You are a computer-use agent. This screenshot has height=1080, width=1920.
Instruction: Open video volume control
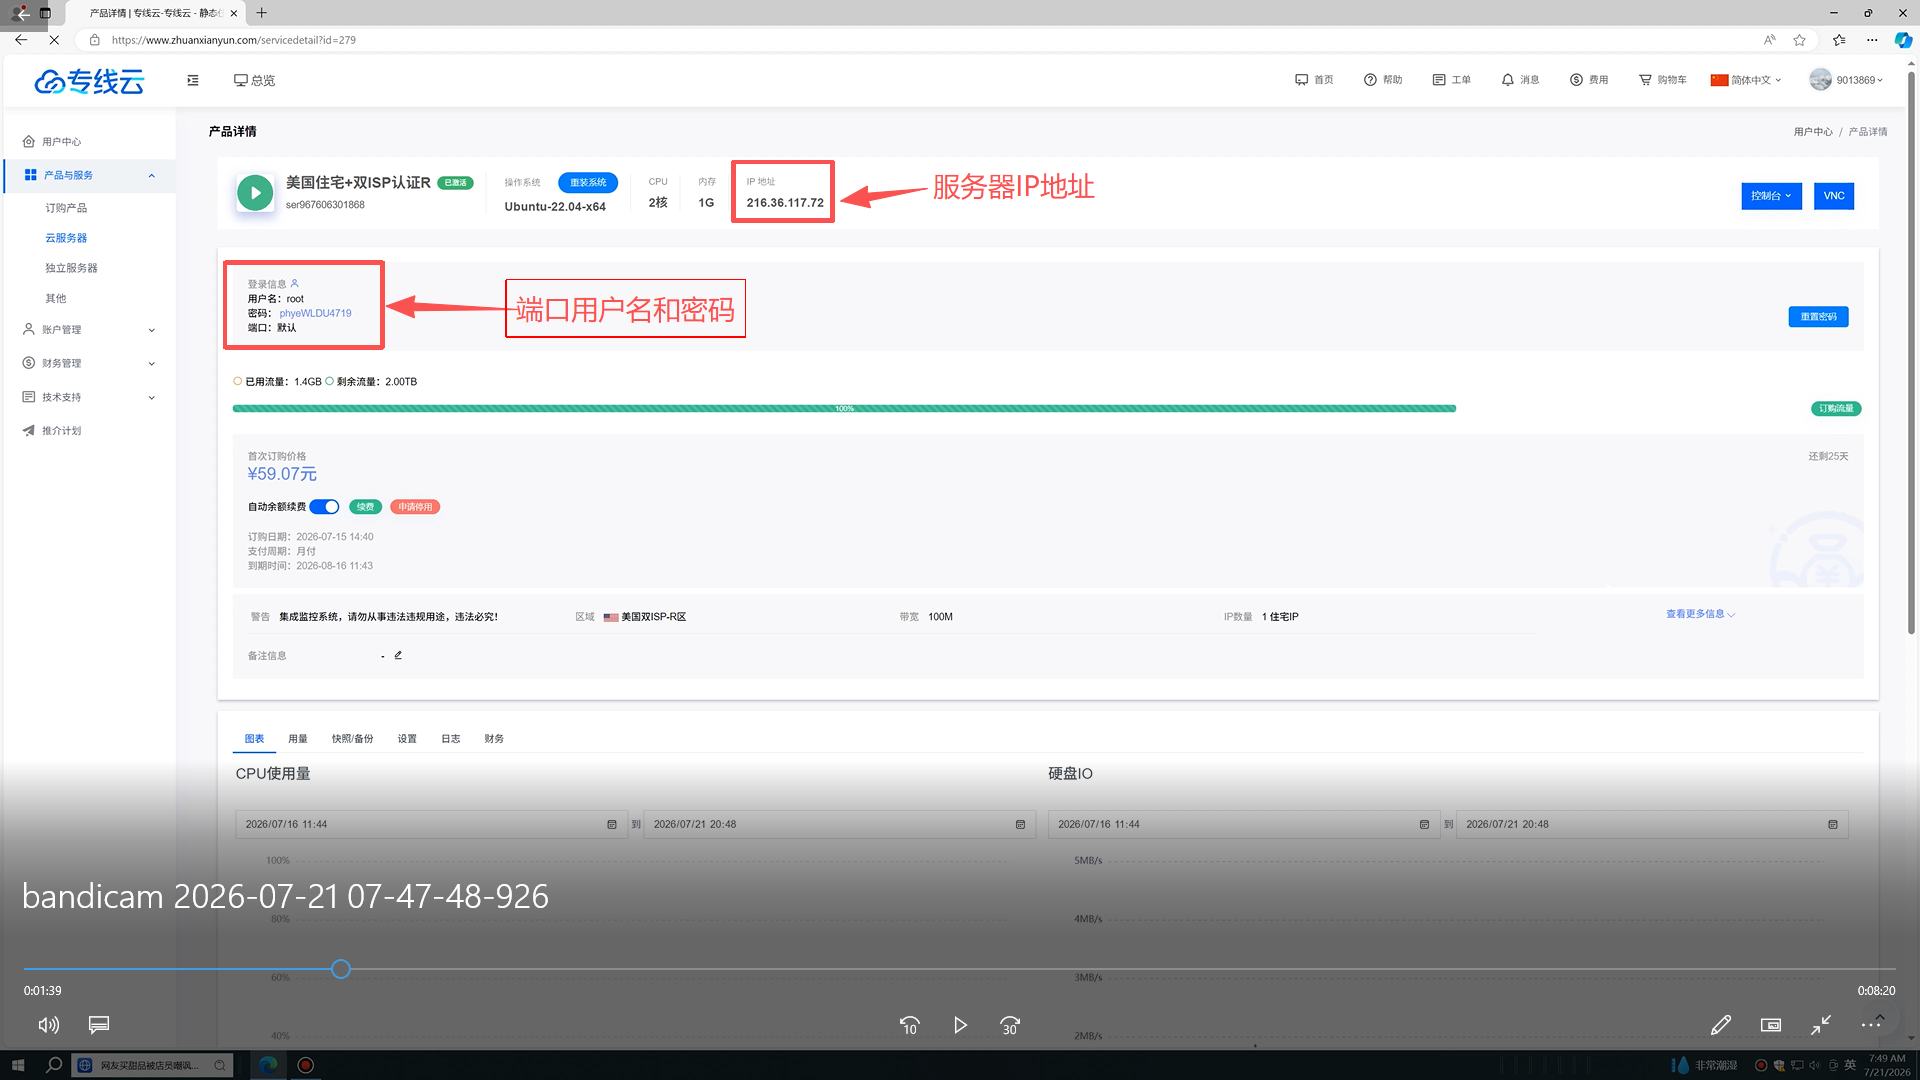[49, 1025]
